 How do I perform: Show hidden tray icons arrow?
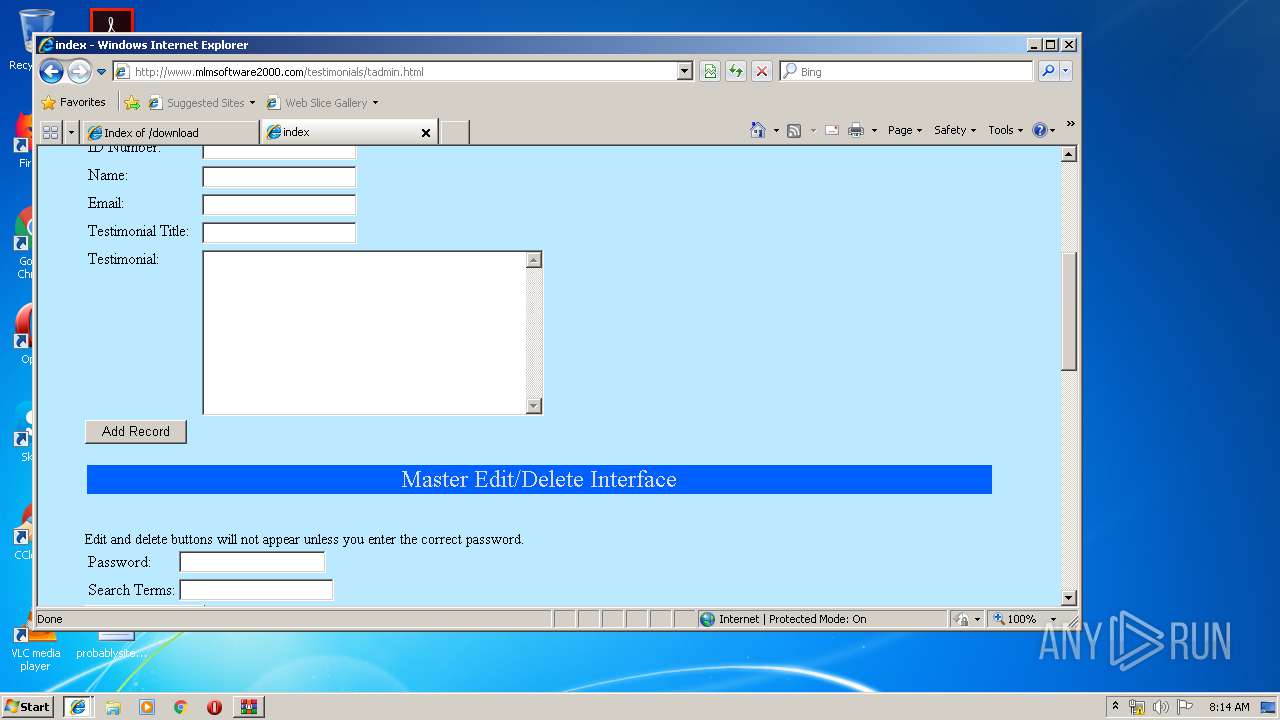(x=1116, y=707)
